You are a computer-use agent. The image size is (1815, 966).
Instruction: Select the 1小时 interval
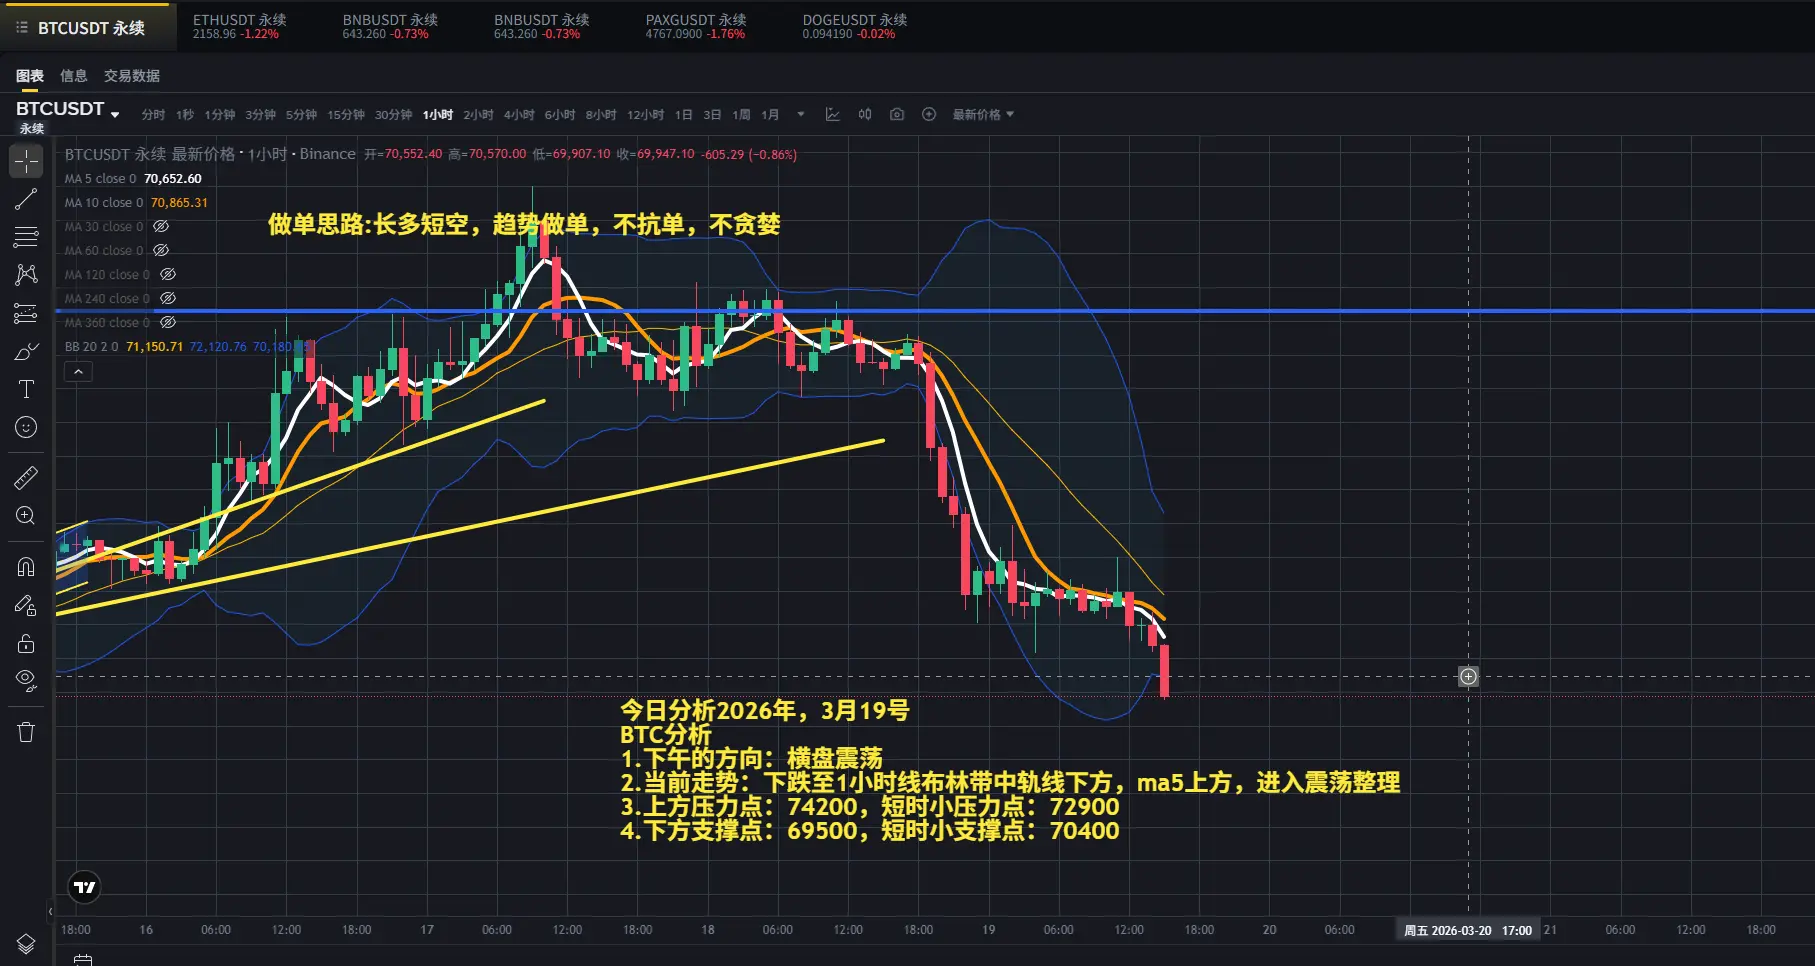click(438, 115)
